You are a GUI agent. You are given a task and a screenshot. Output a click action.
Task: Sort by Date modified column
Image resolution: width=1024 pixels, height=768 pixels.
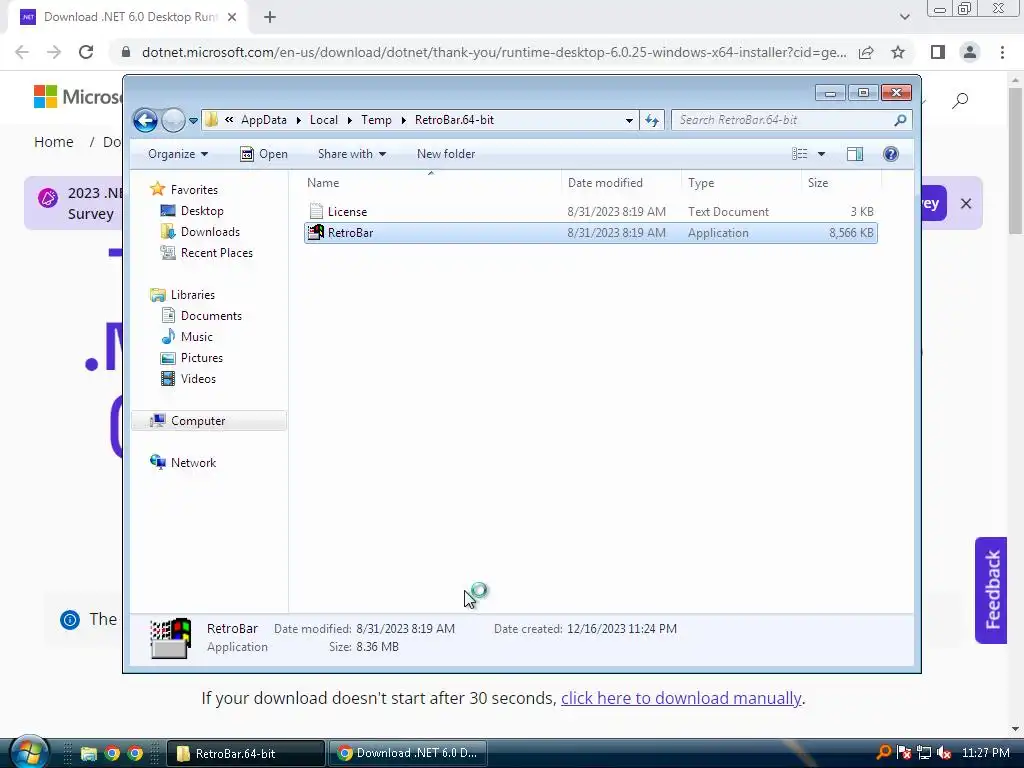(620, 183)
